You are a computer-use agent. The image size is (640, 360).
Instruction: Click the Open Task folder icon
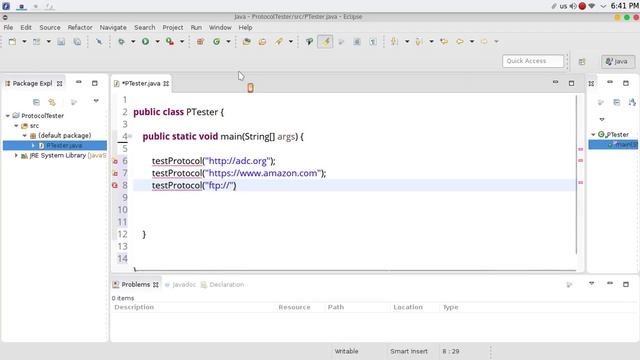(x=262, y=41)
